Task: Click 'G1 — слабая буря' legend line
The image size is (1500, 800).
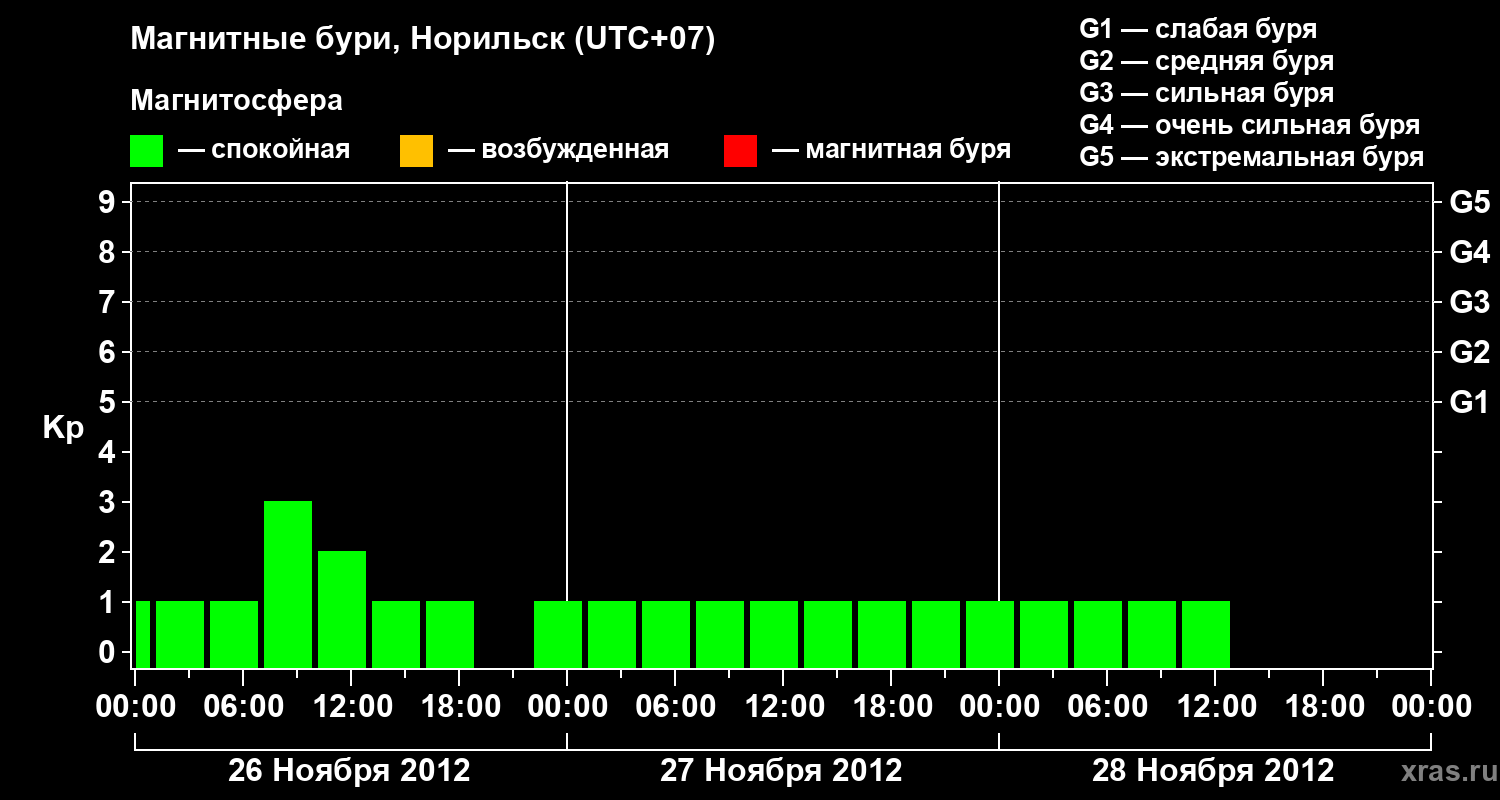Action: click(1198, 28)
